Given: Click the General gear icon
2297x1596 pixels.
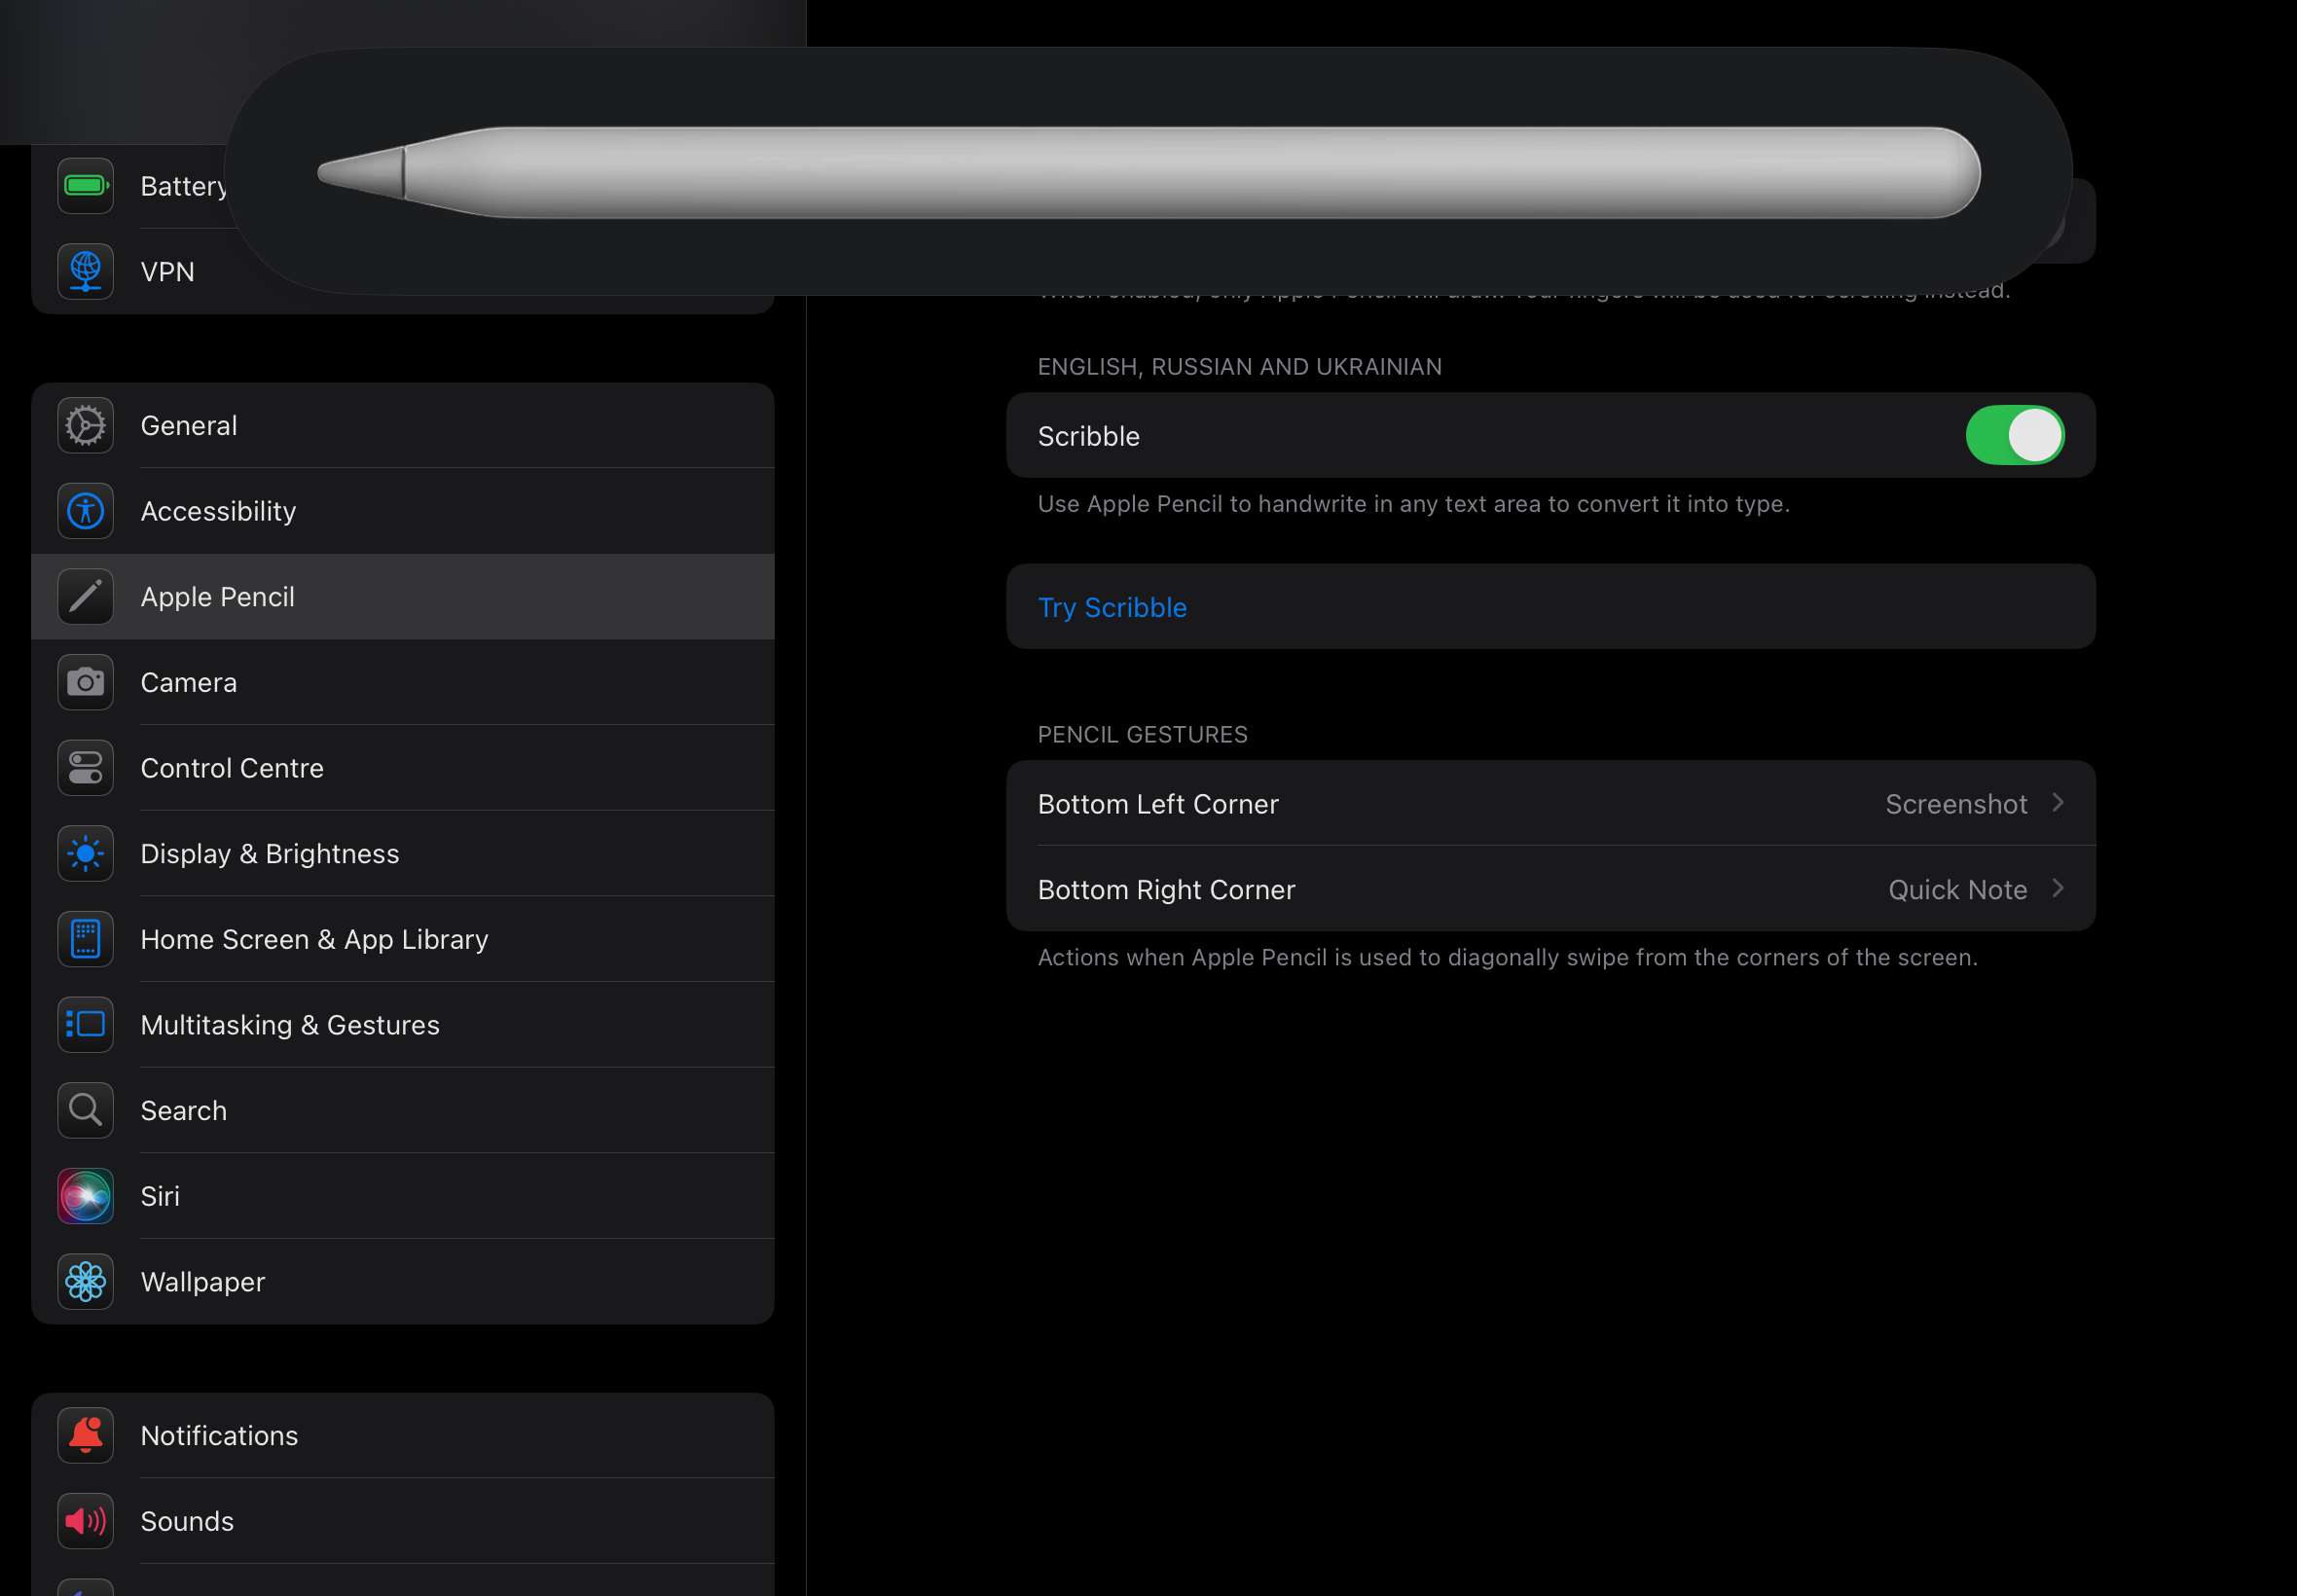Looking at the screenshot, I should (x=85, y=426).
